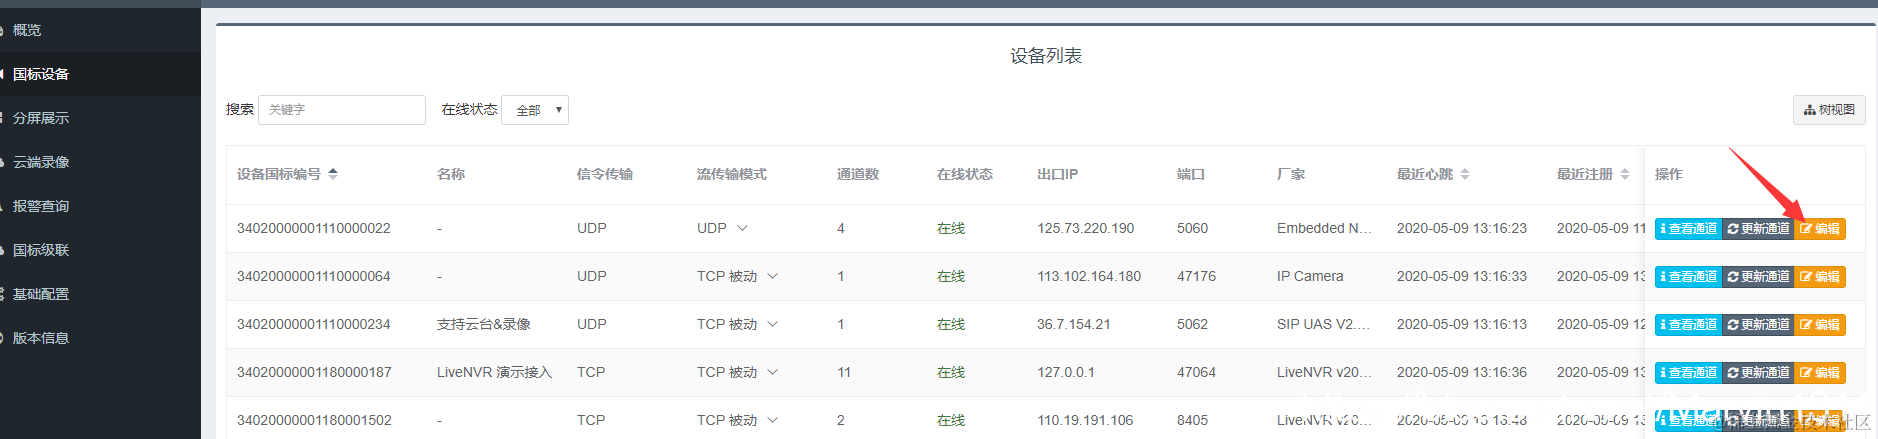Click 出口IP column header
The width and height of the screenshot is (1878, 439).
pos(1057,174)
